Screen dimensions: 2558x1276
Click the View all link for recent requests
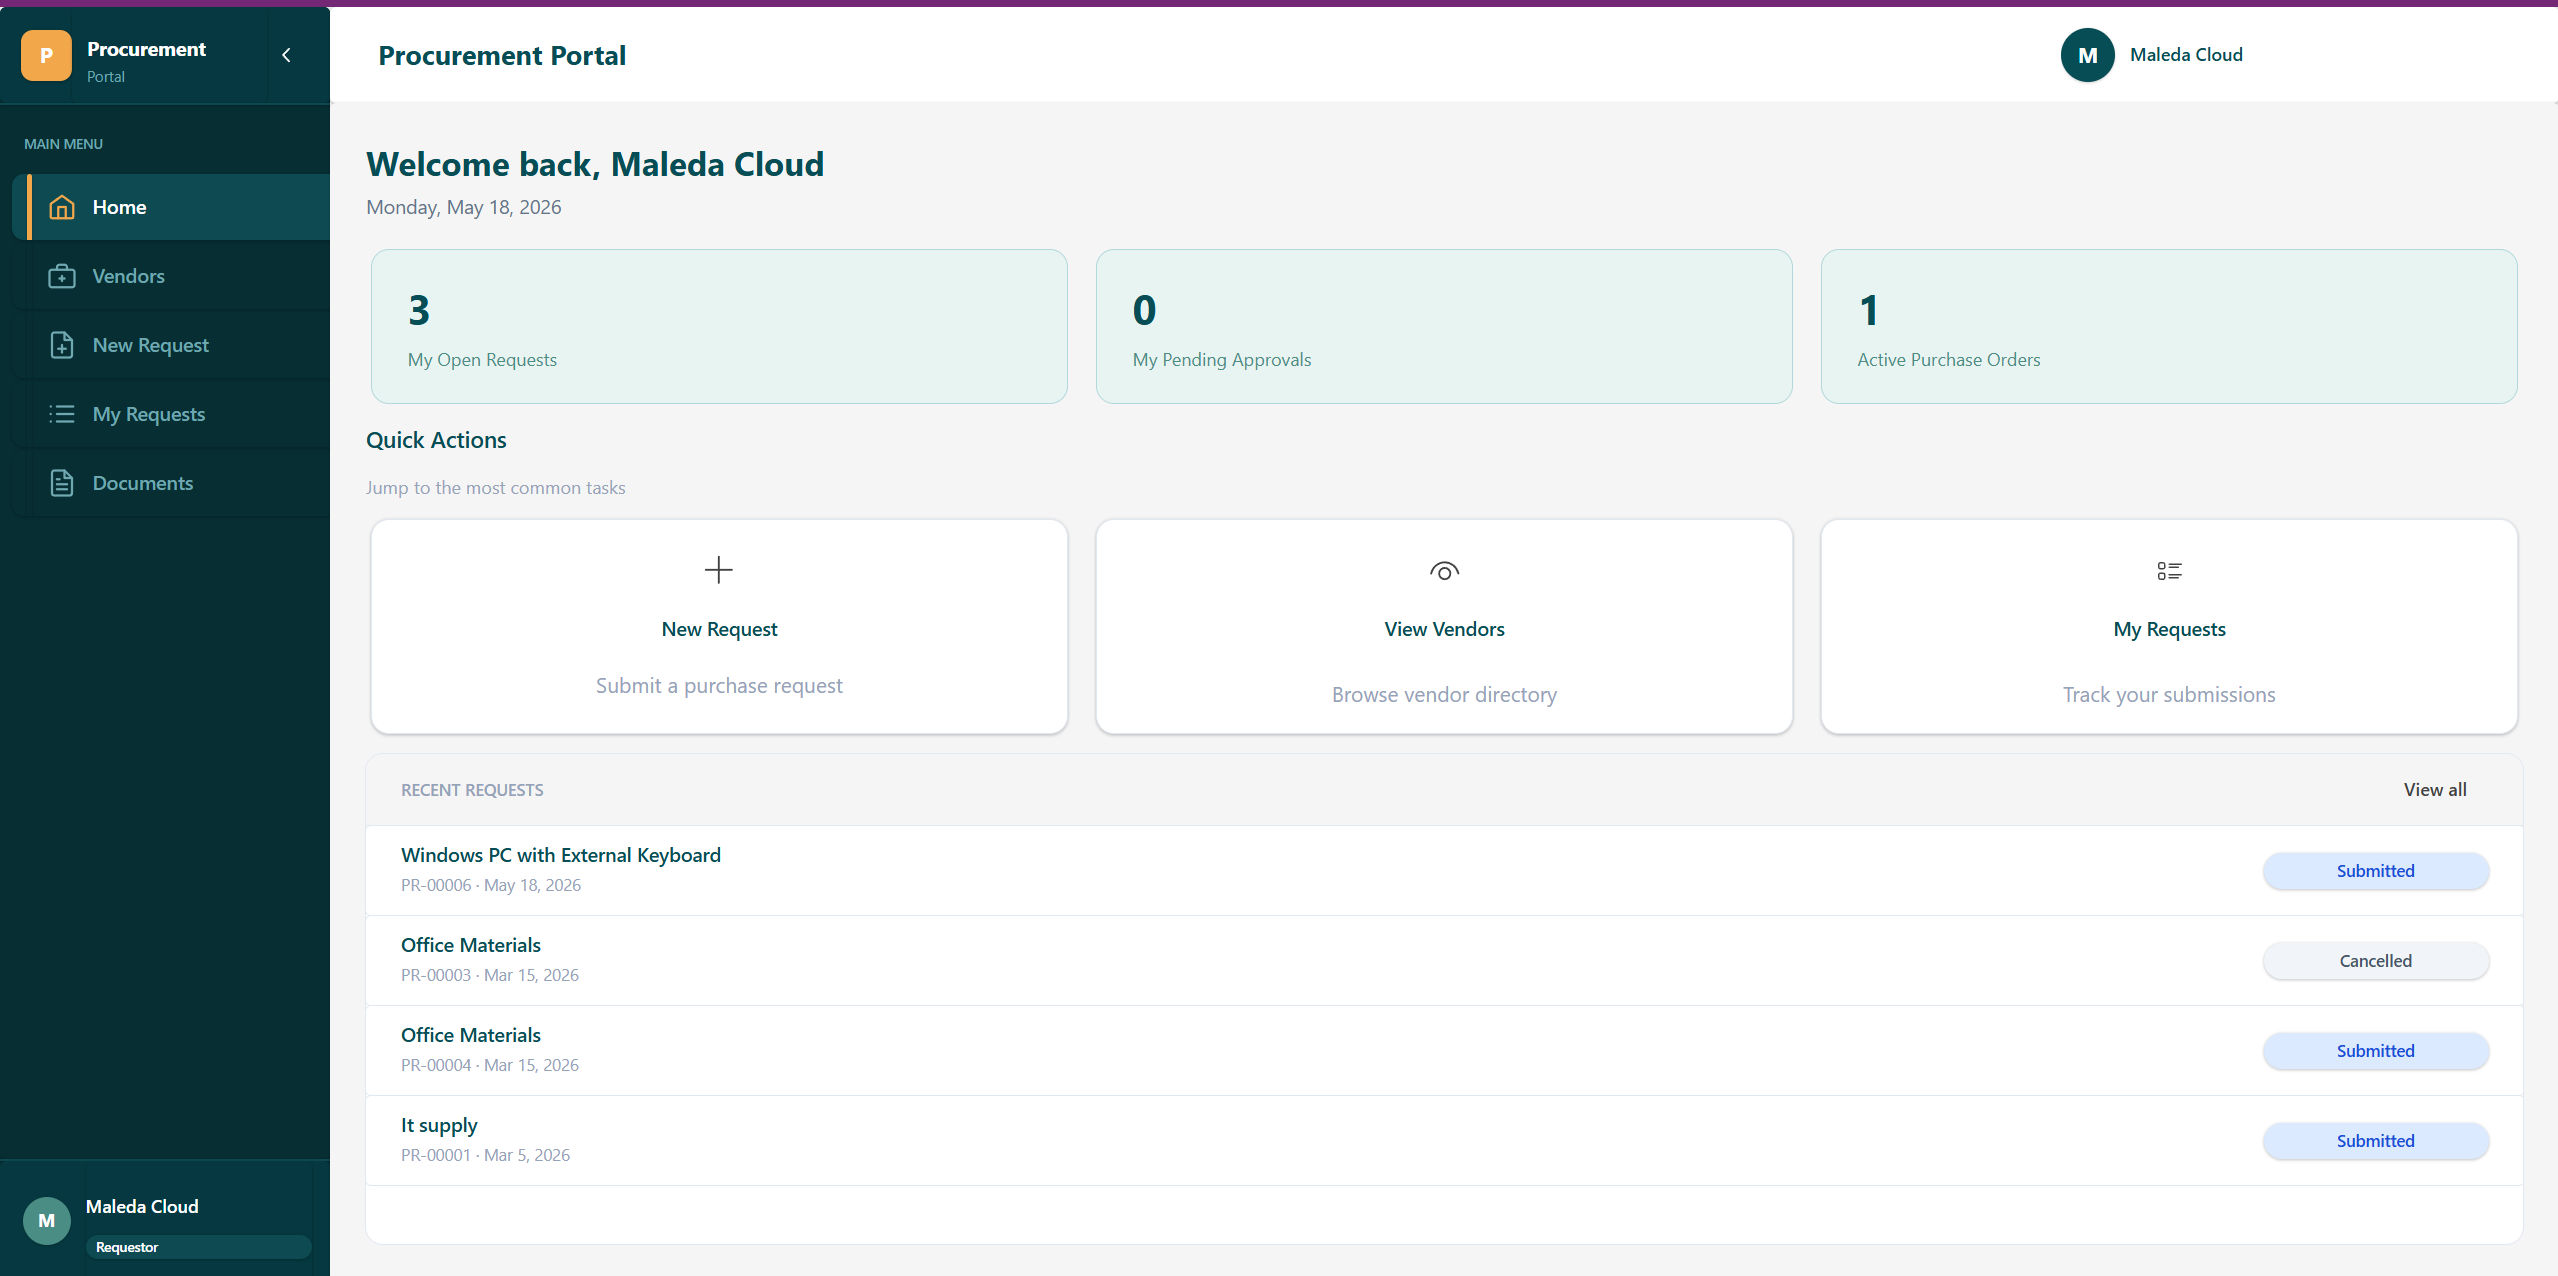[2435, 790]
